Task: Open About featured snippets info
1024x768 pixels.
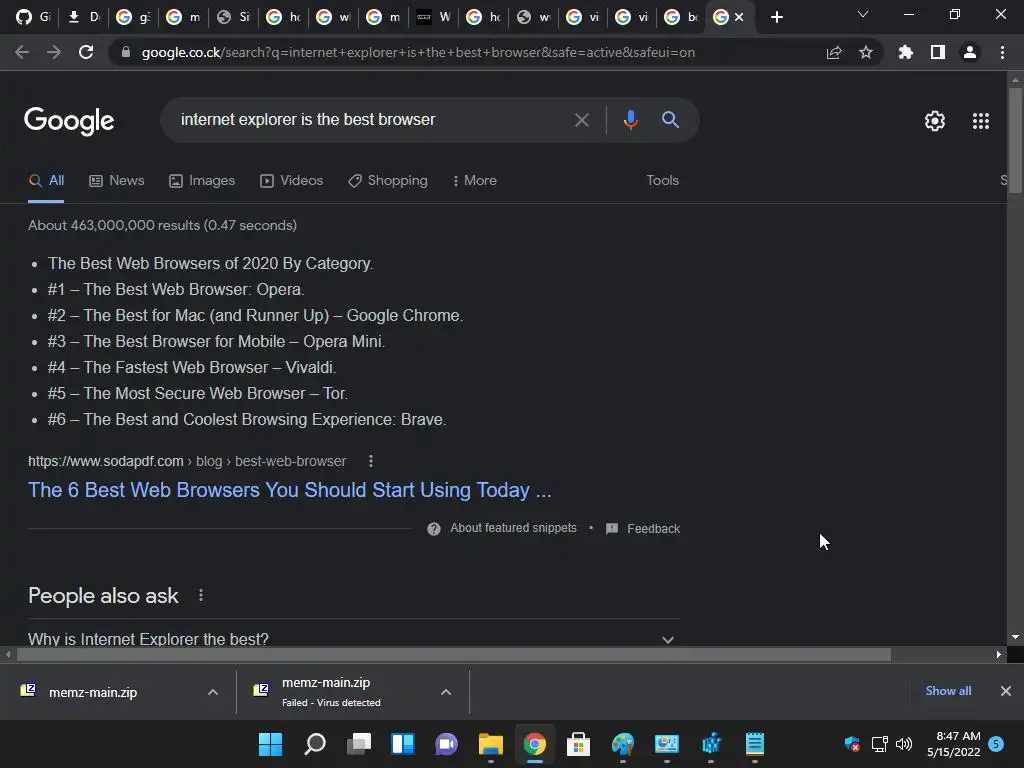Action: tap(502, 528)
